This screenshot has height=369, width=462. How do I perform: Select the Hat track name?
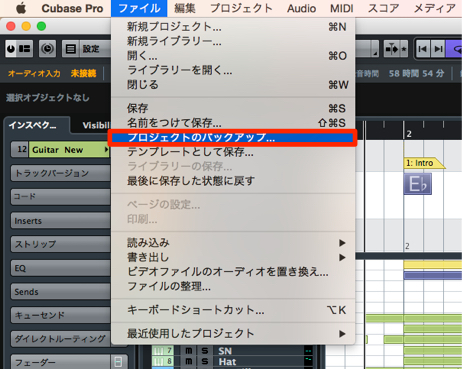227,362
